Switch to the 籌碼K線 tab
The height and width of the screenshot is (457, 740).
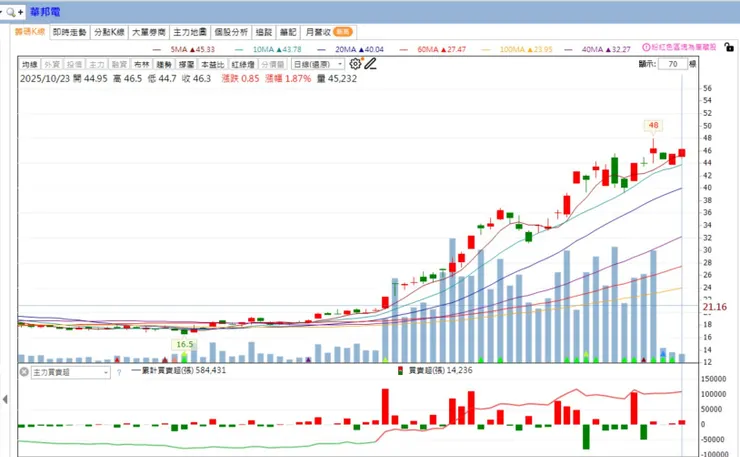tap(30, 32)
